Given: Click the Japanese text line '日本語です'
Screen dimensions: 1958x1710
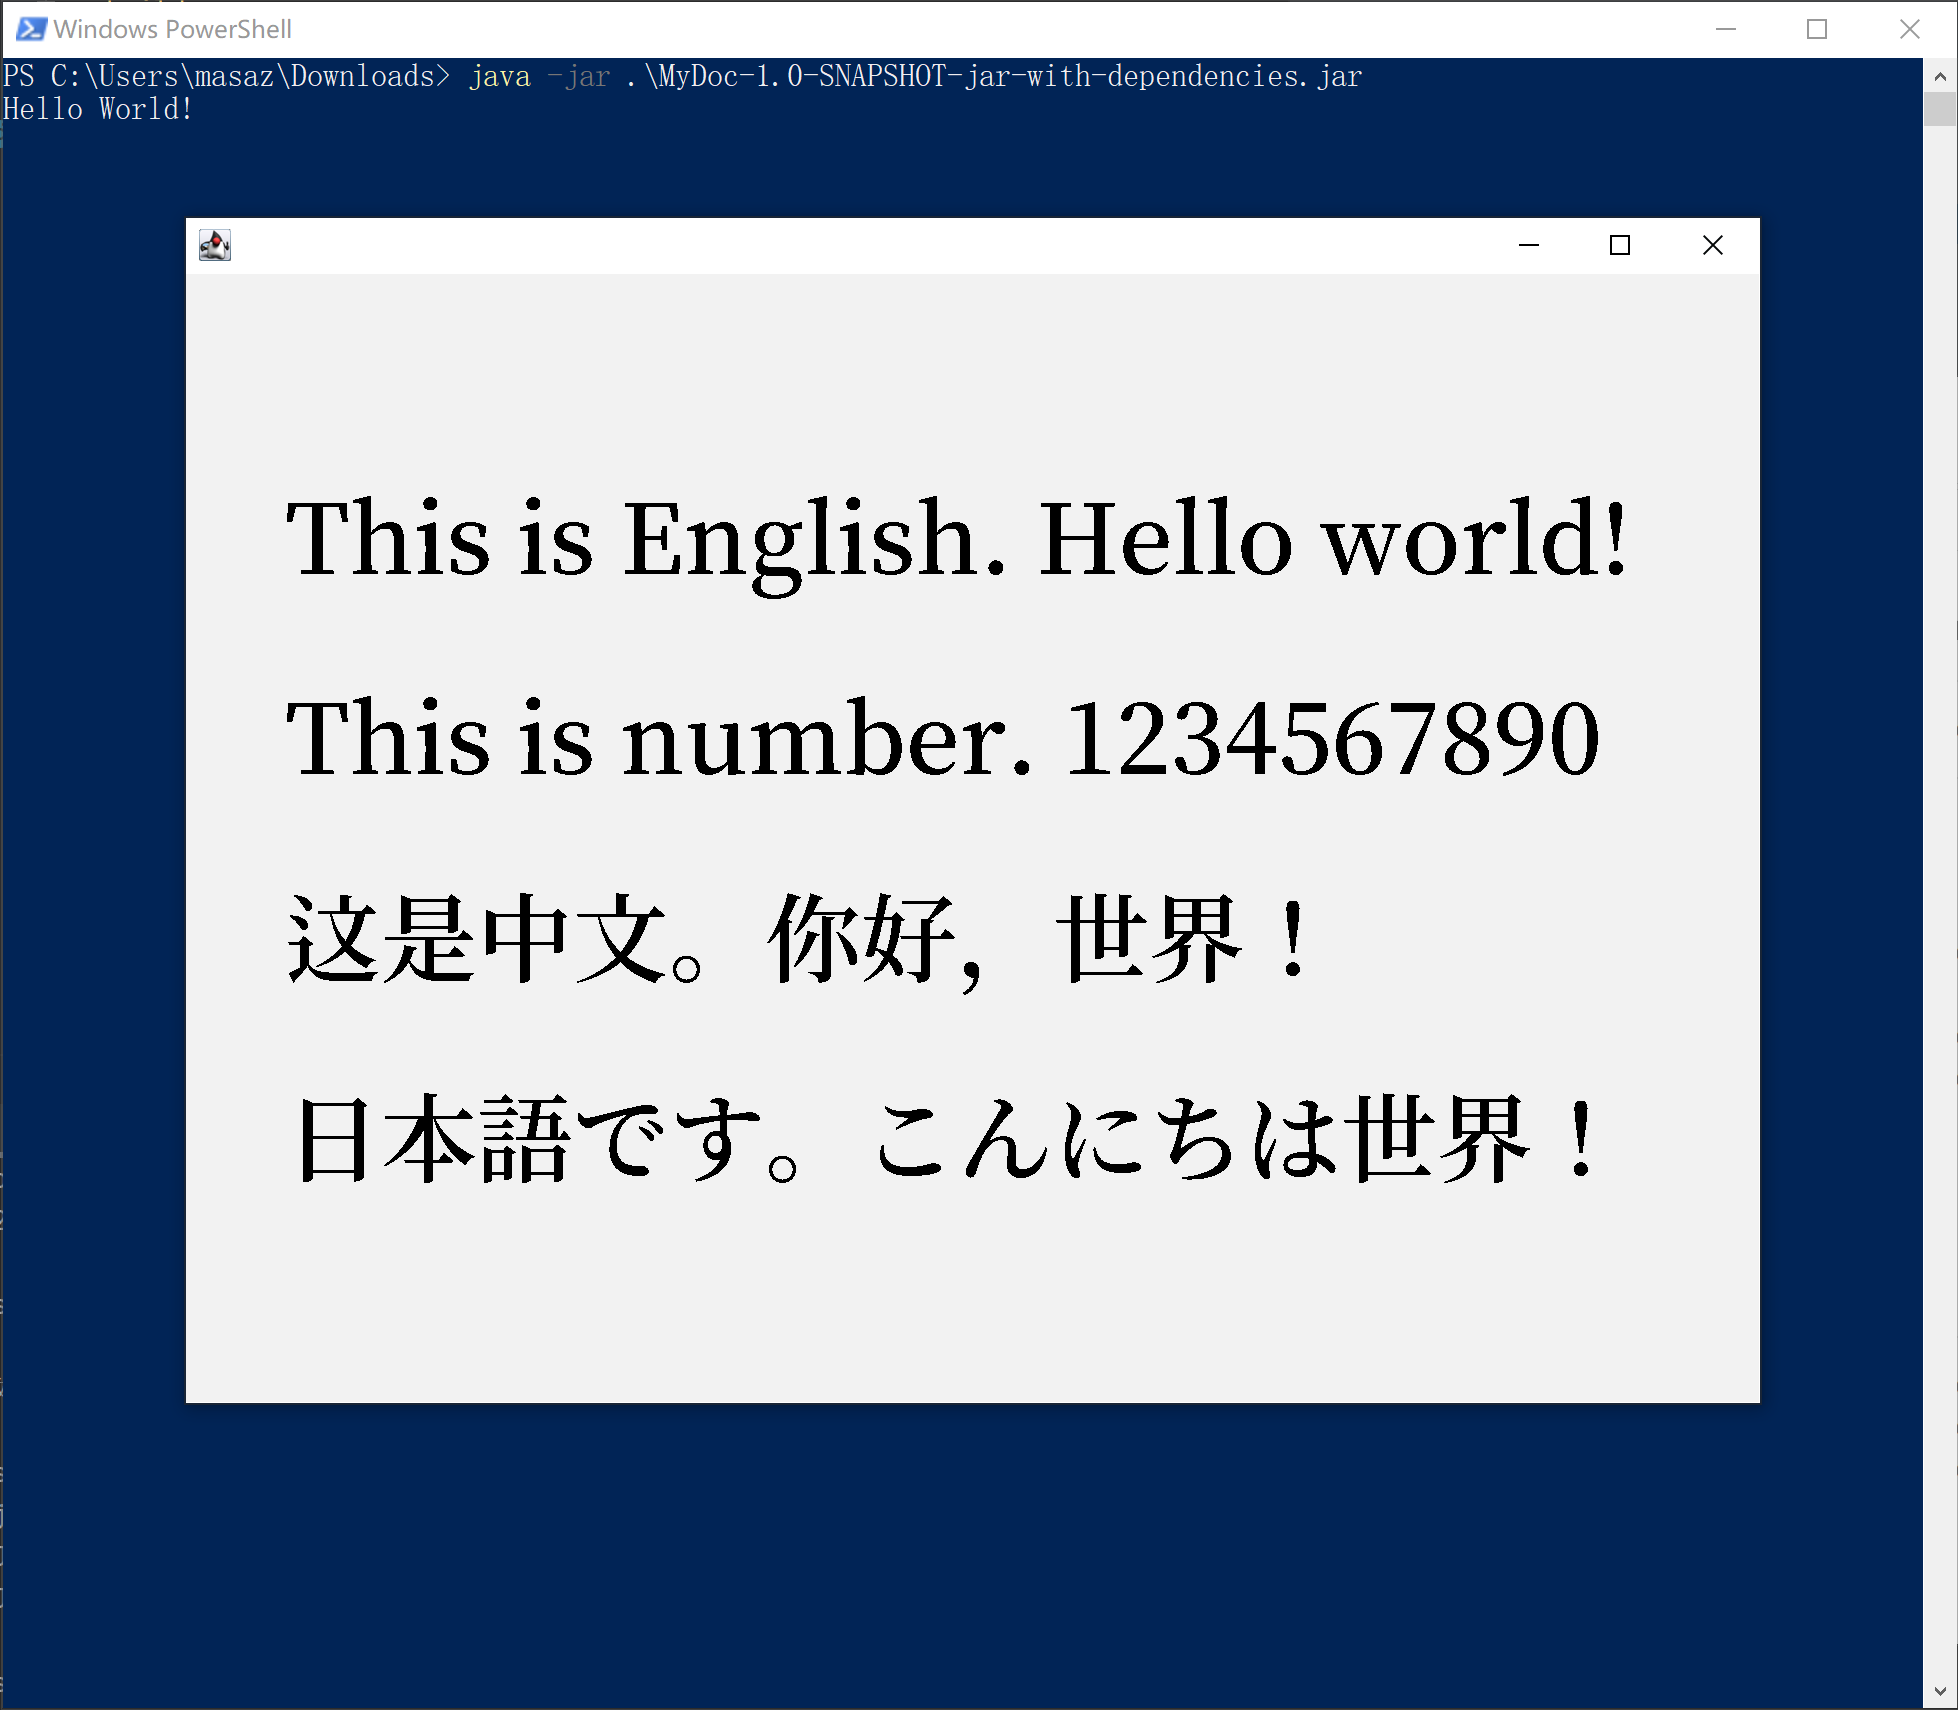Looking at the screenshot, I should [945, 1140].
